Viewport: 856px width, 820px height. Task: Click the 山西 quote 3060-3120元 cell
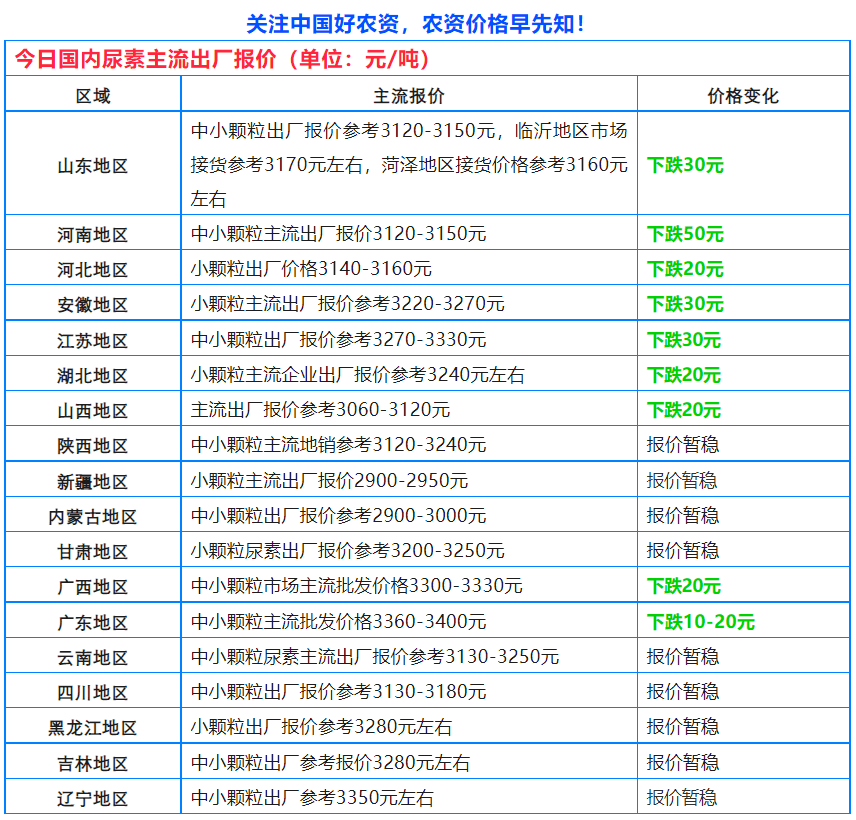click(x=320, y=410)
